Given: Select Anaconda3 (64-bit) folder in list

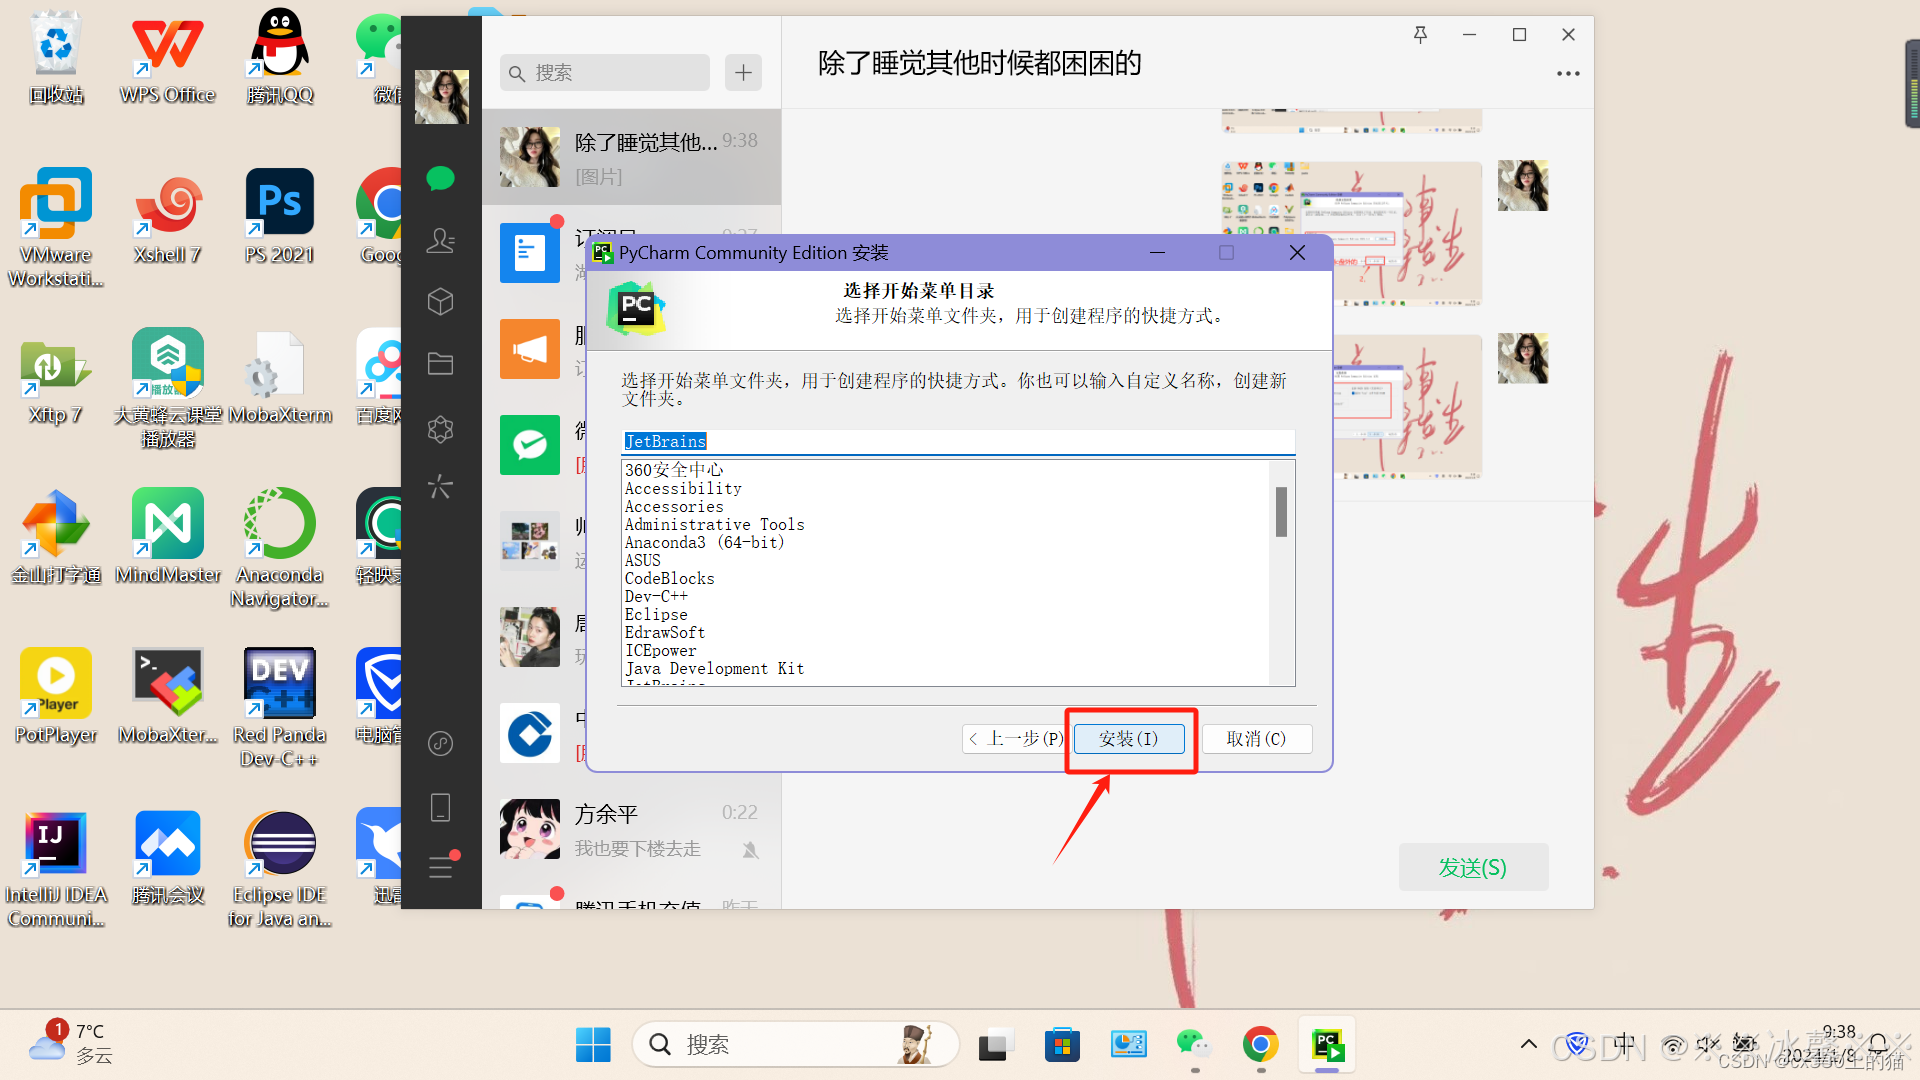Looking at the screenshot, I should [x=704, y=542].
